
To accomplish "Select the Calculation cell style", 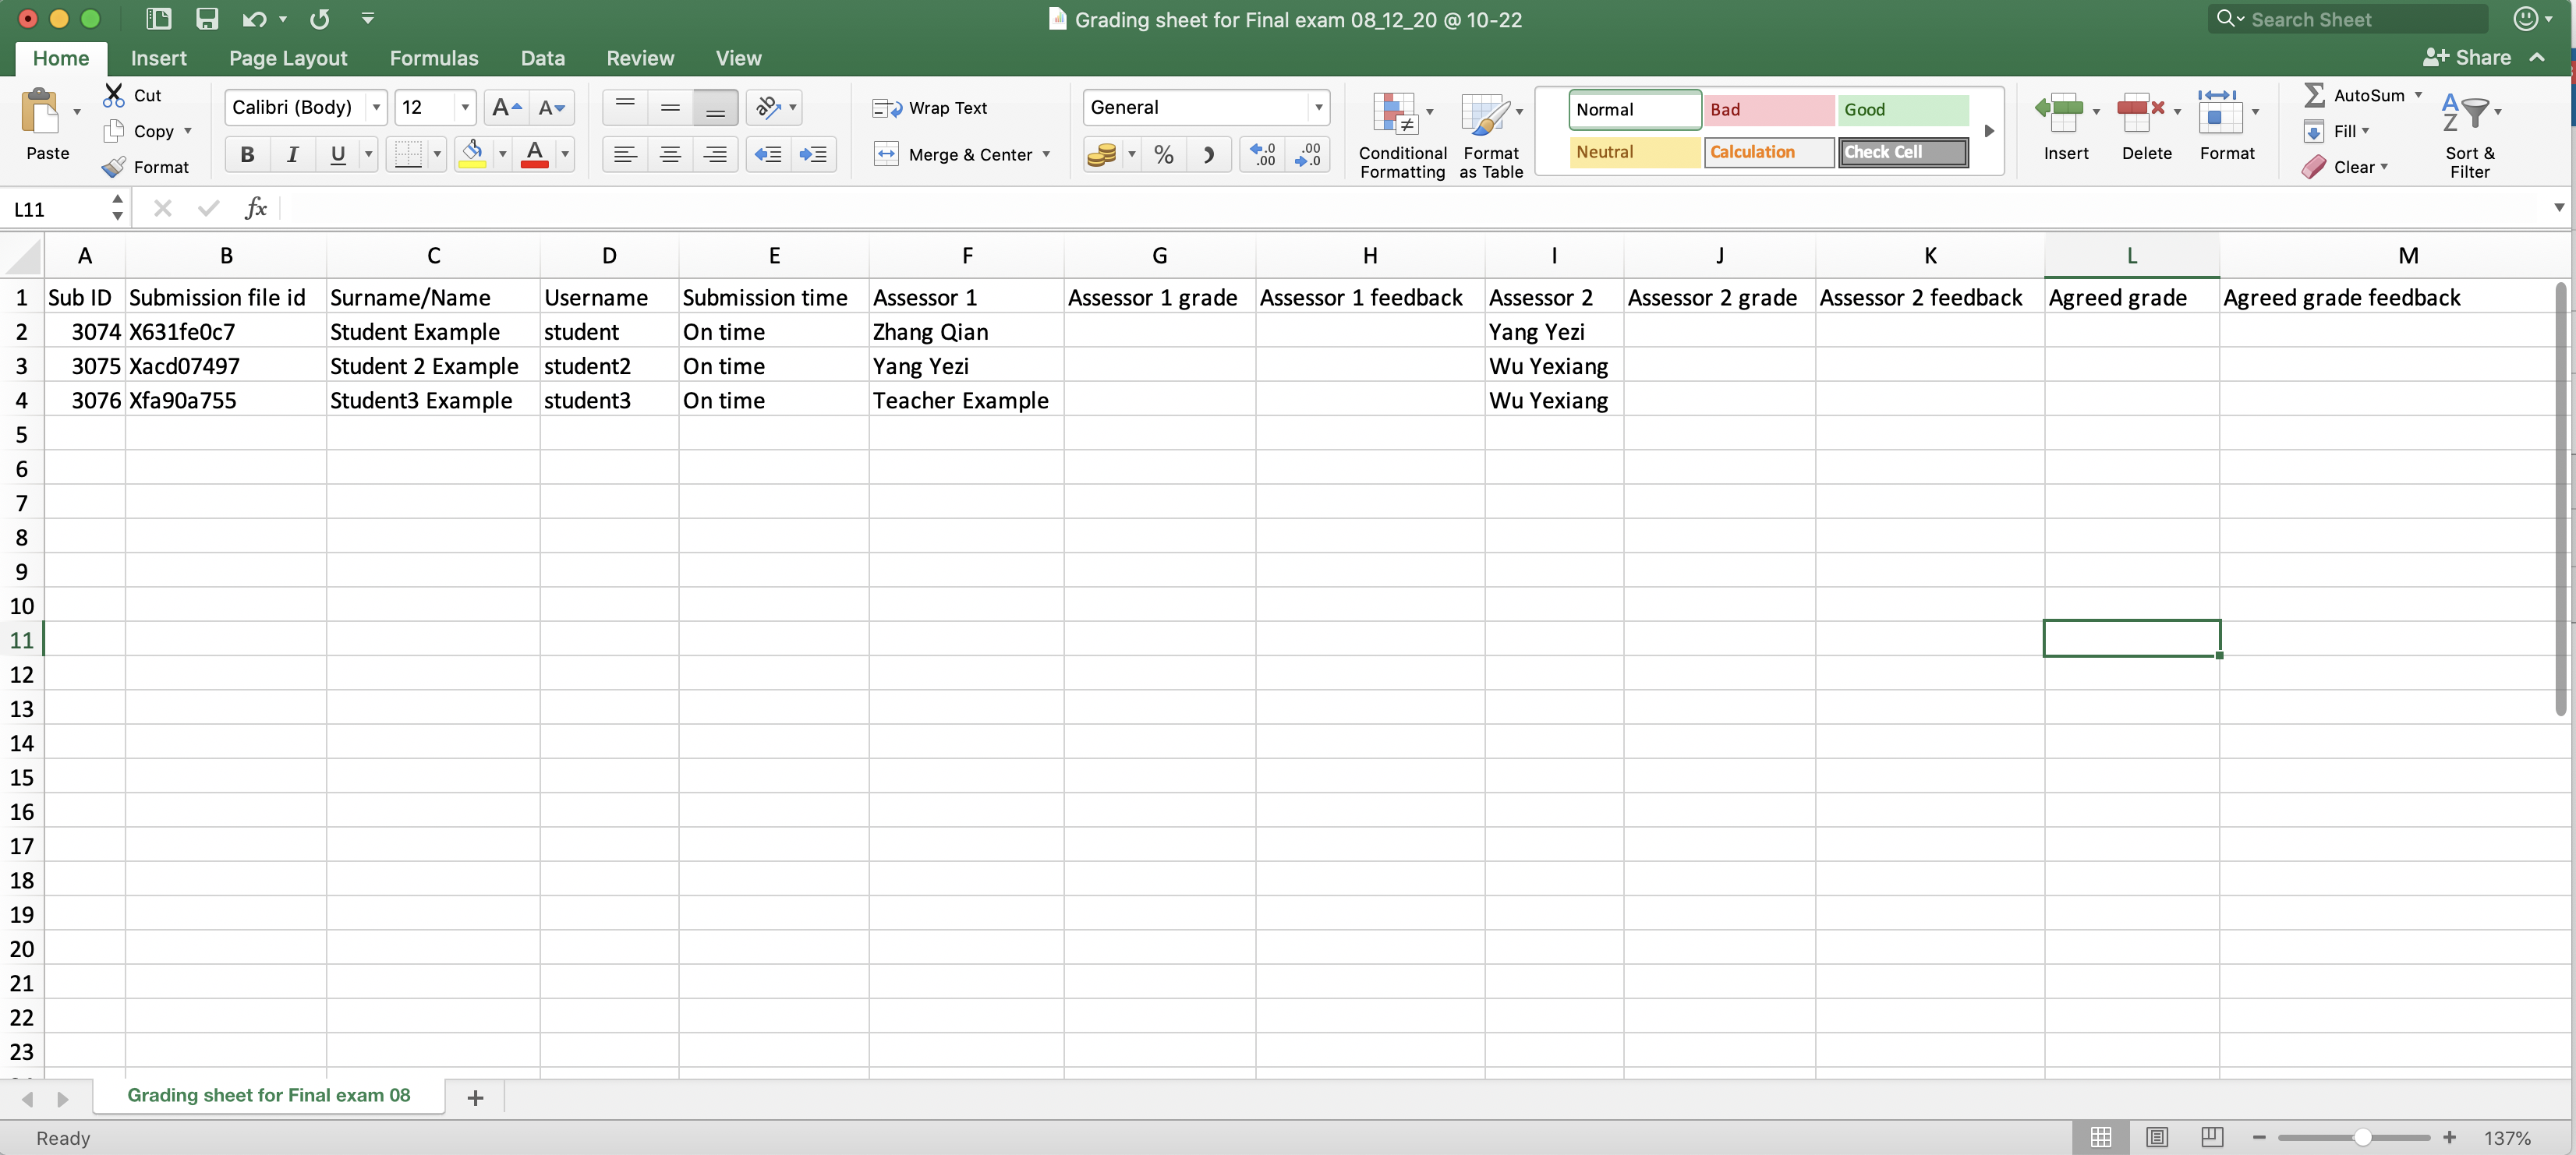I will [x=1766, y=151].
